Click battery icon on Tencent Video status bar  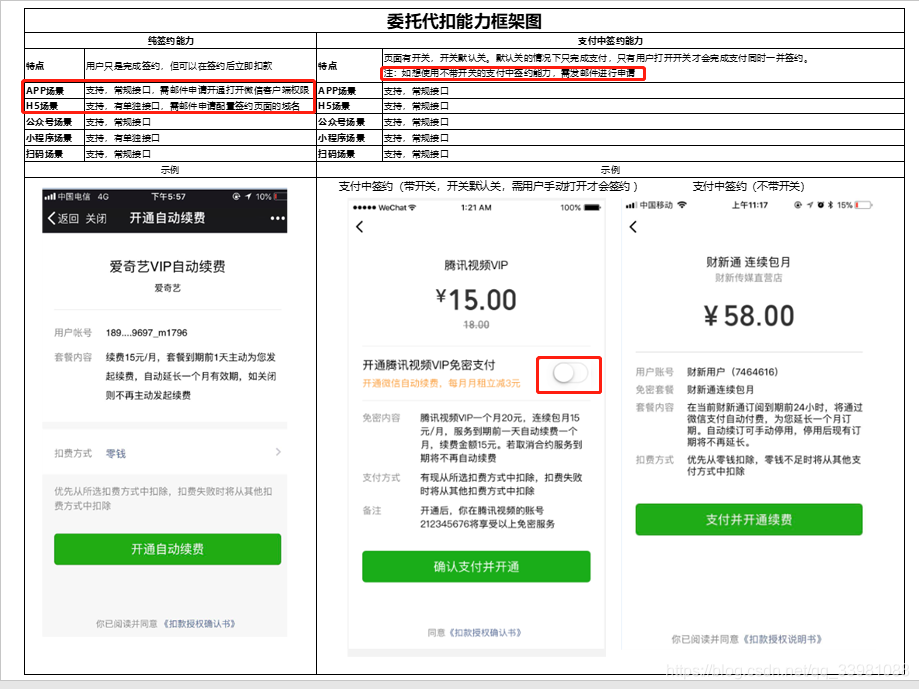592,207
